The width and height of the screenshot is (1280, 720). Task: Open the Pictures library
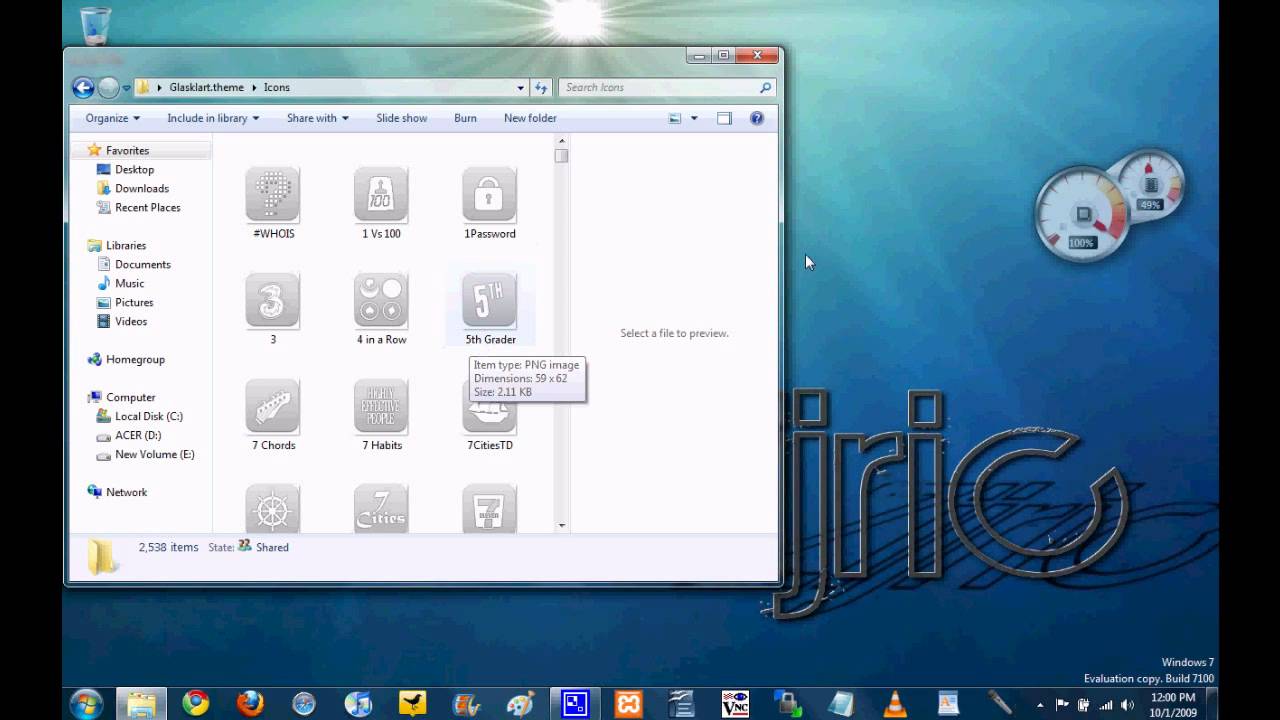pos(134,302)
